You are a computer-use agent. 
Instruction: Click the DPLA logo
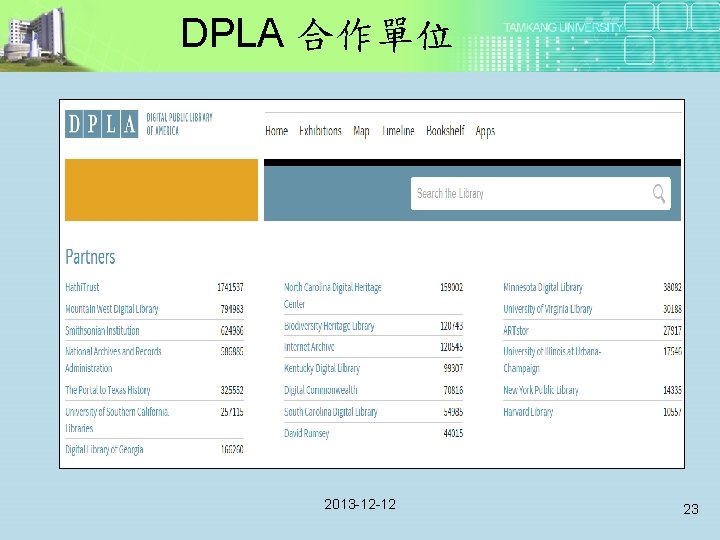pos(101,124)
